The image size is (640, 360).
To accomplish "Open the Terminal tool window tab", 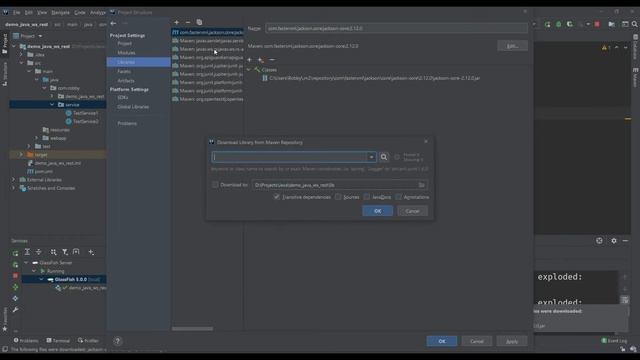I will [58, 340].
